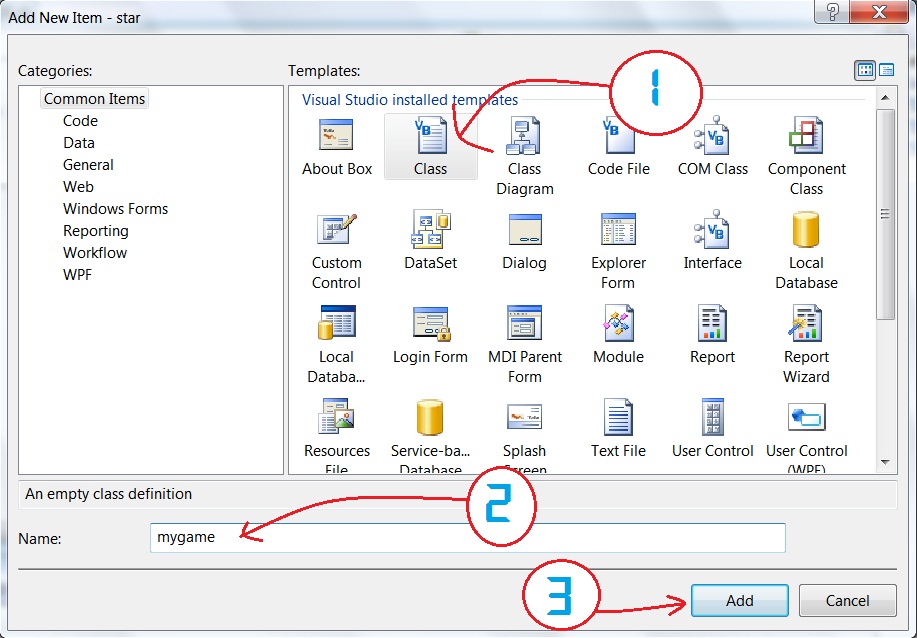Select the Component Class template
Screen dimensions: 917x638
[x=806, y=156]
